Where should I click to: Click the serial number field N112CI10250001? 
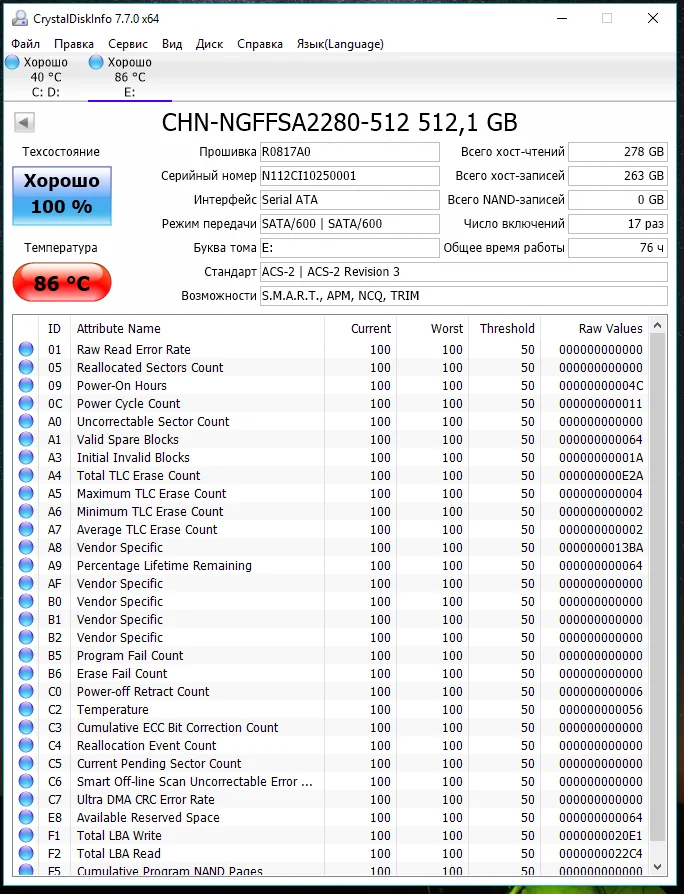[349, 176]
